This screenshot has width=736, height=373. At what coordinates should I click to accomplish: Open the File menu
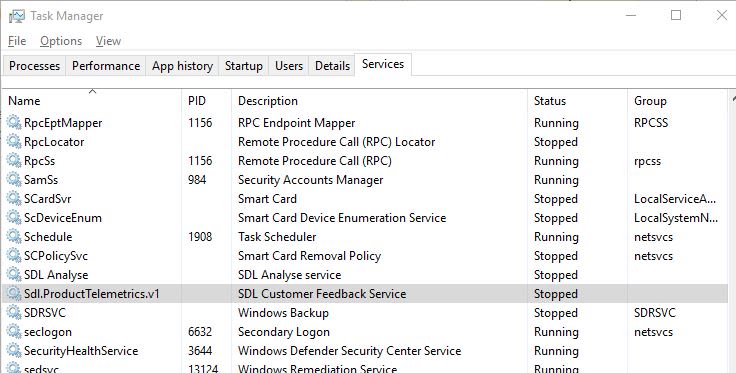pyautogui.click(x=17, y=41)
